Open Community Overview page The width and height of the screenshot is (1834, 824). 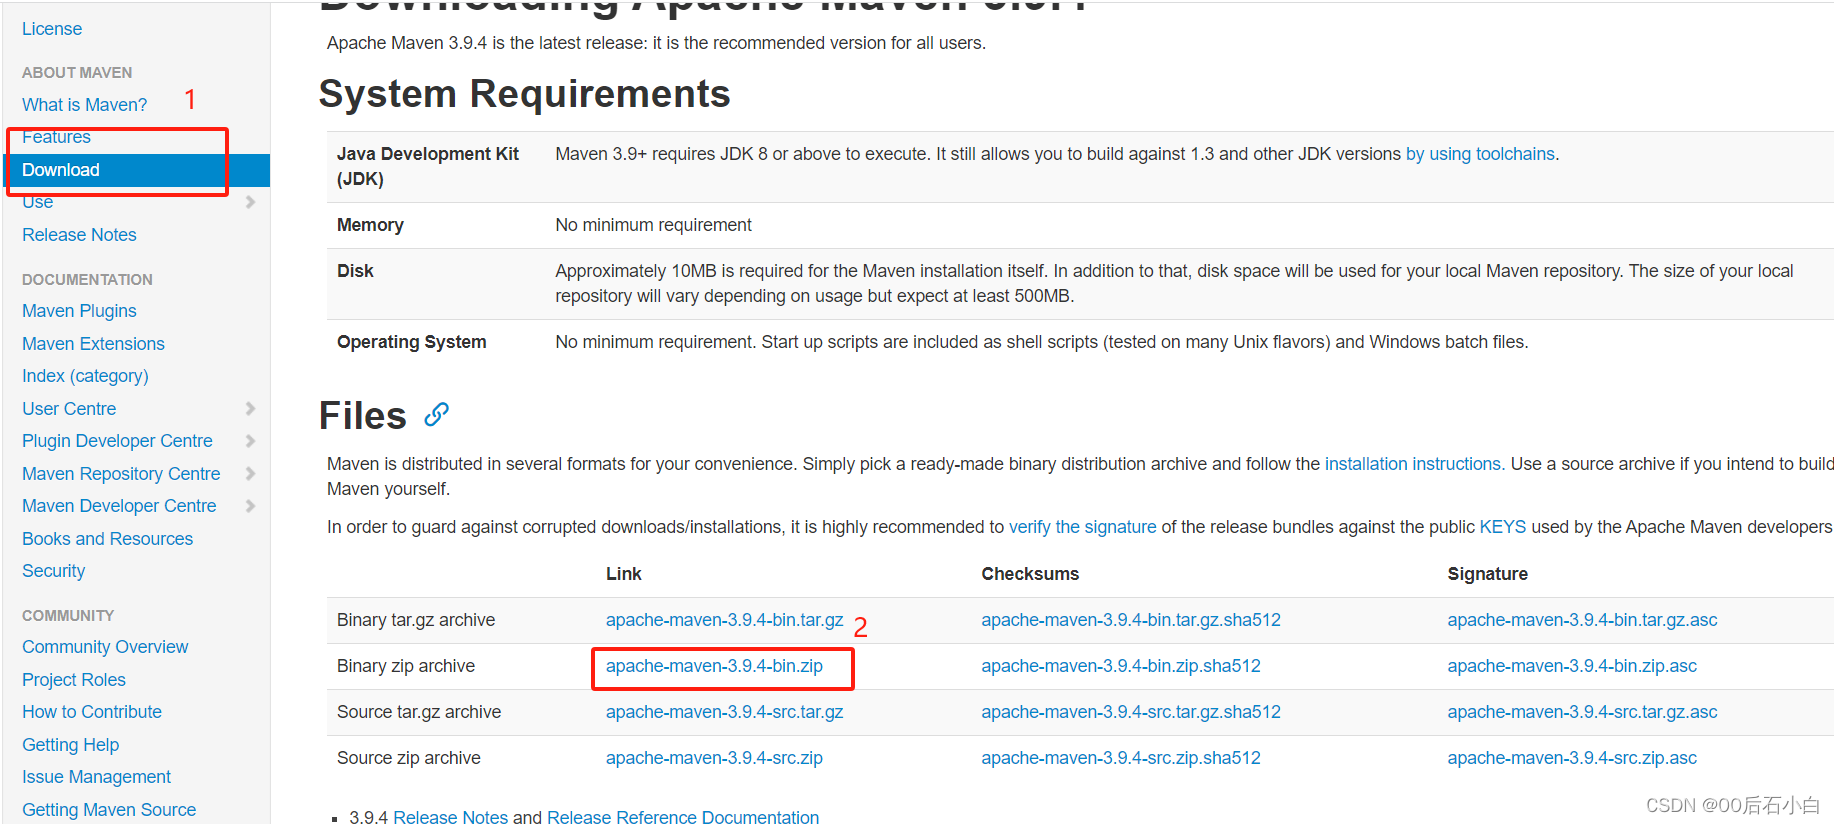pyautogui.click(x=105, y=647)
